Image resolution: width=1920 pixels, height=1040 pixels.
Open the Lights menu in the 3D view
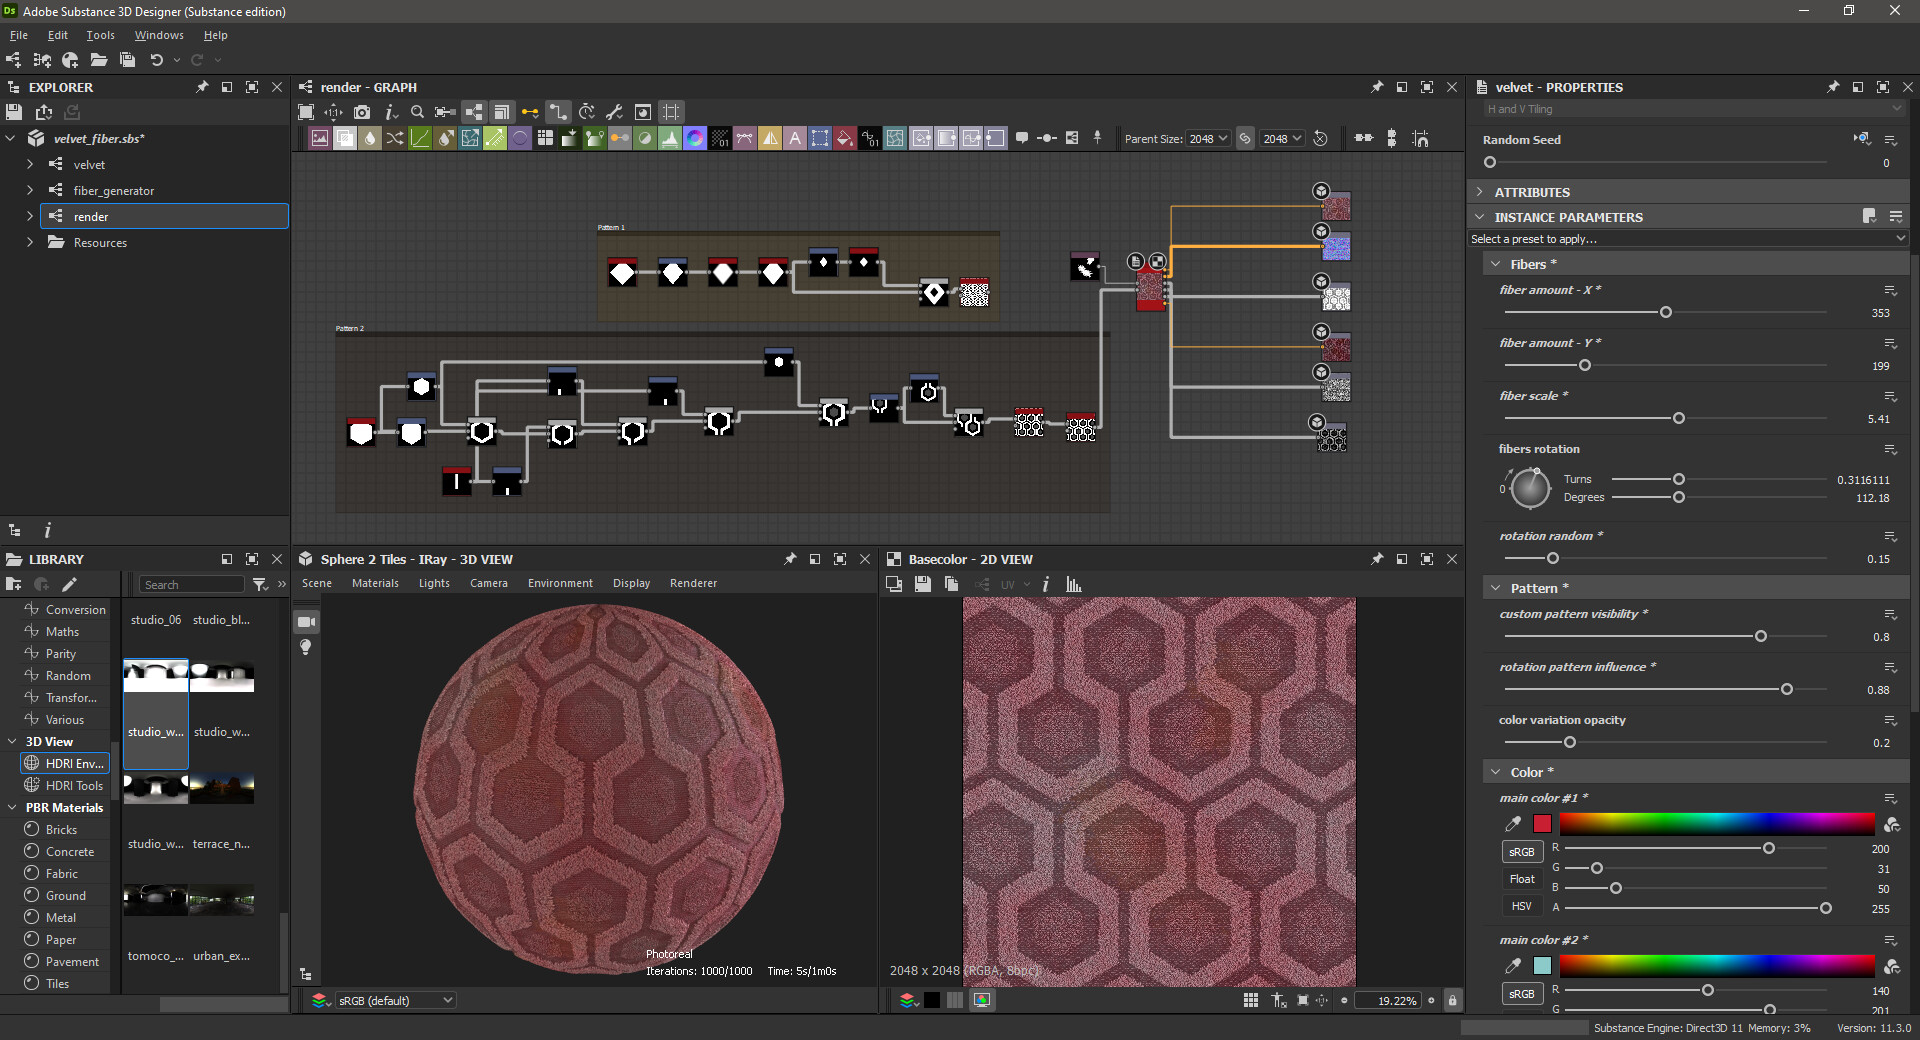click(433, 583)
